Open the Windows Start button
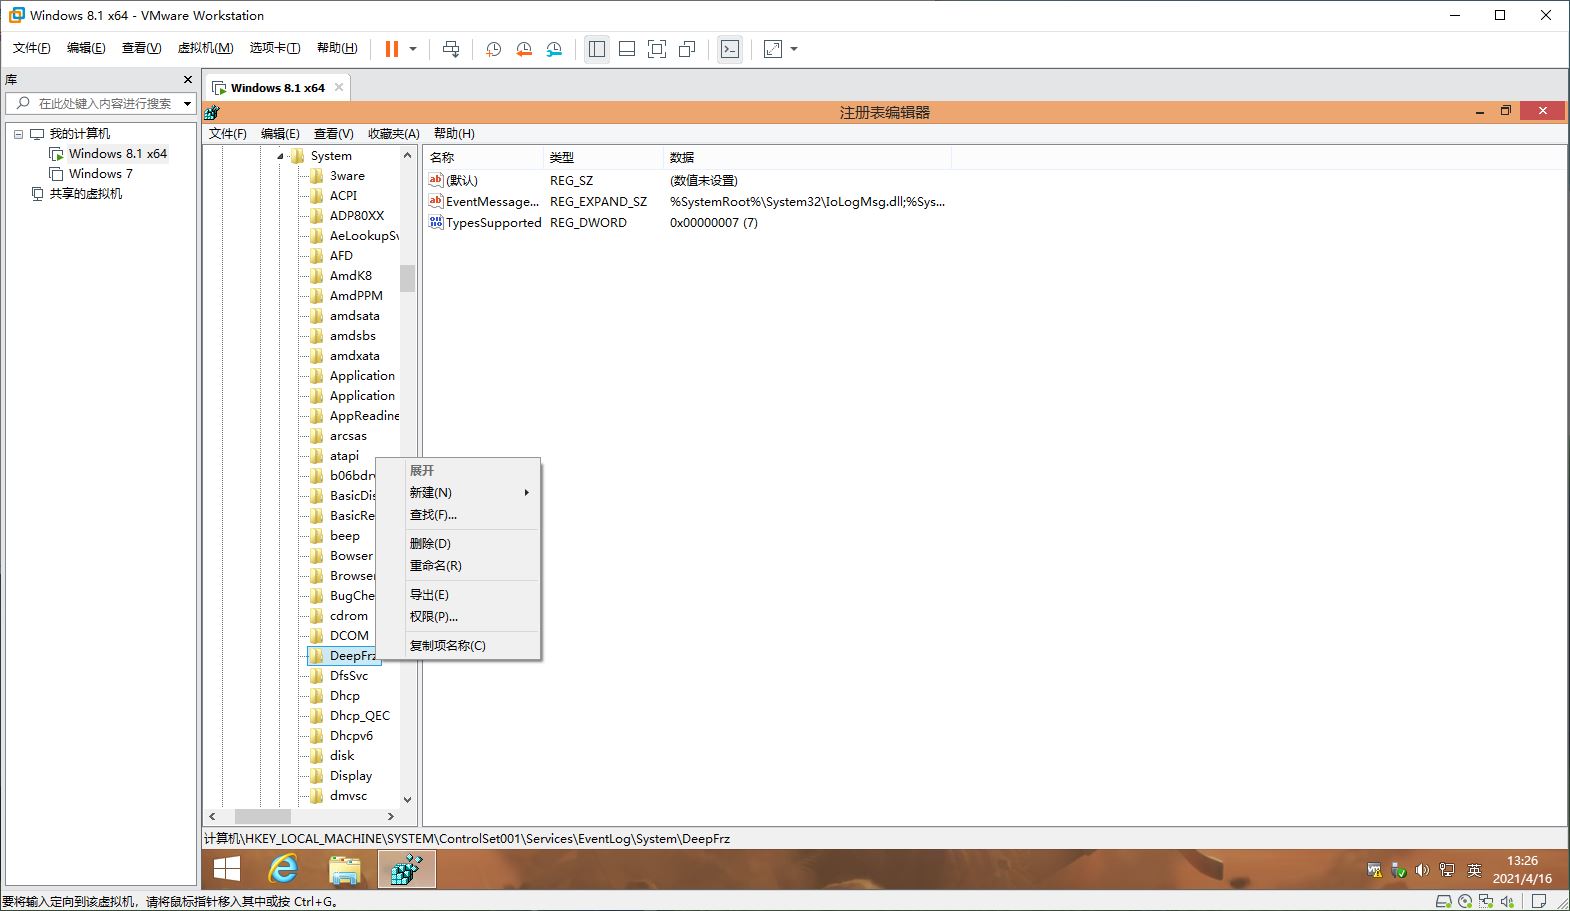1570x911 pixels. pos(227,869)
